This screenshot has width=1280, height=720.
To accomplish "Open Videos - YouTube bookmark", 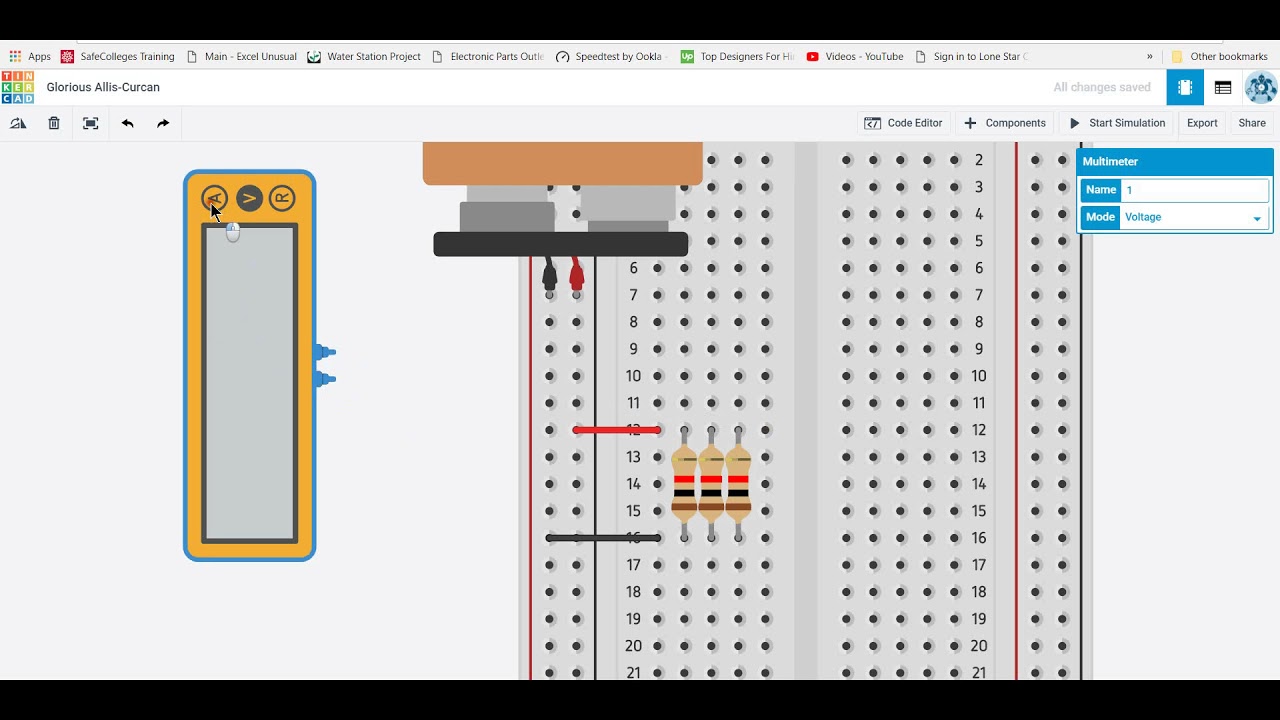I will (x=855, y=57).
